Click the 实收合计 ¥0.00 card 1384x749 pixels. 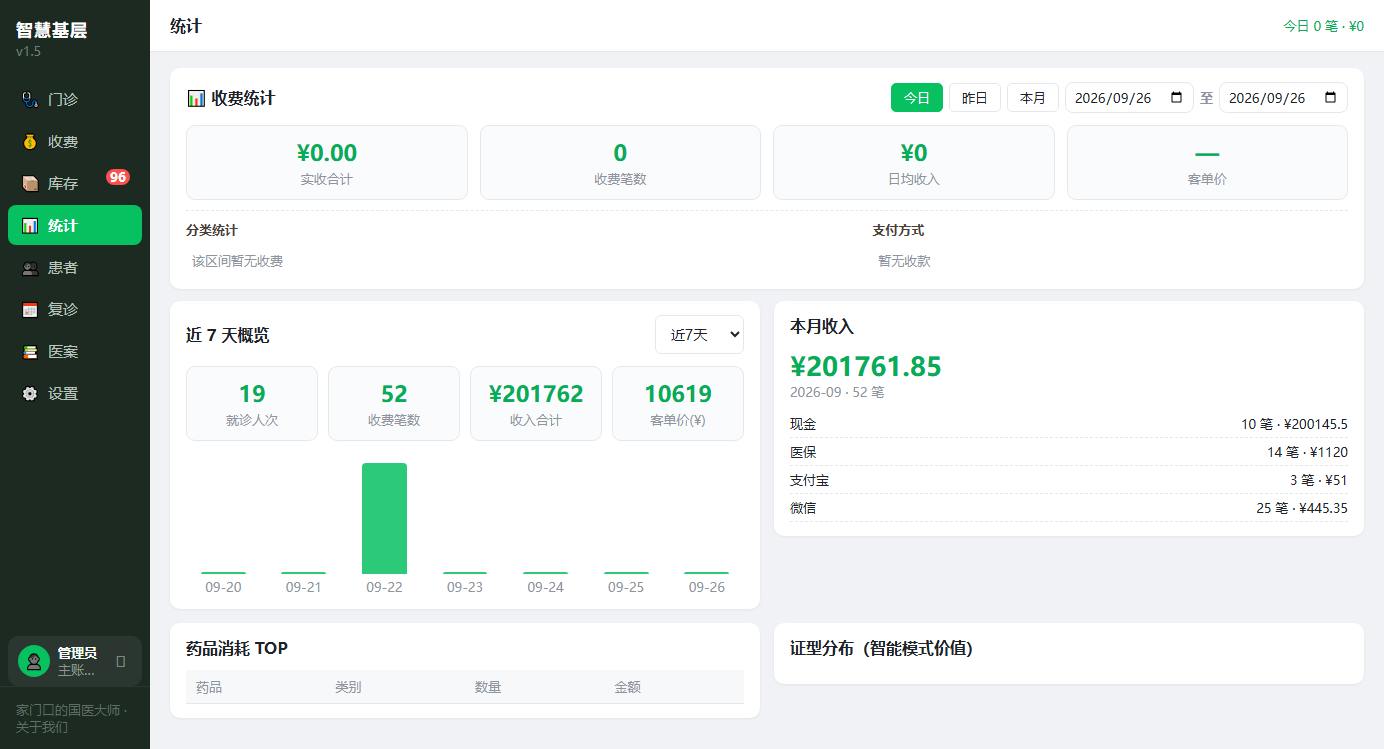point(327,162)
